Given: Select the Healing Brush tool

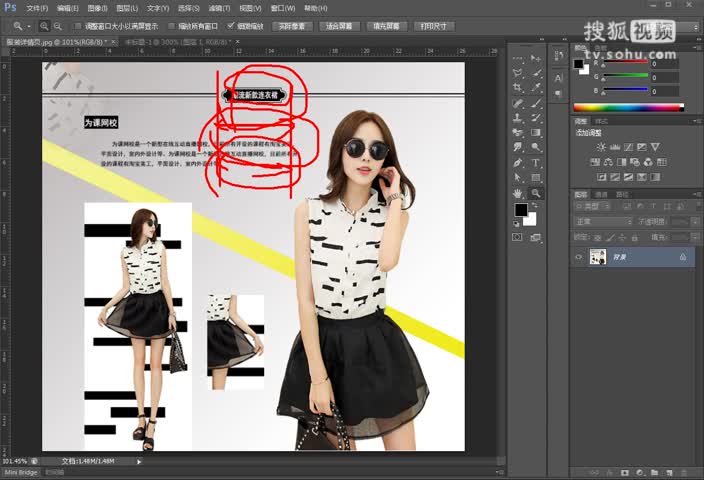Looking at the screenshot, I should coord(518,103).
